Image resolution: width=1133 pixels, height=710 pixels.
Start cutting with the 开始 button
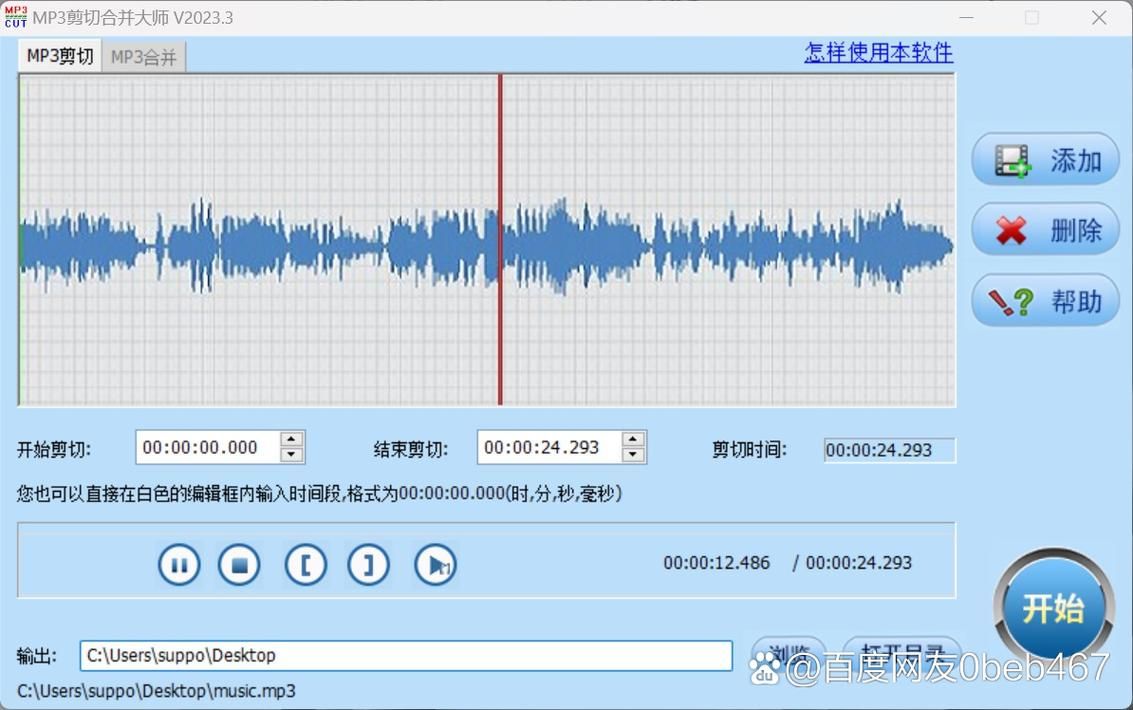point(1052,607)
